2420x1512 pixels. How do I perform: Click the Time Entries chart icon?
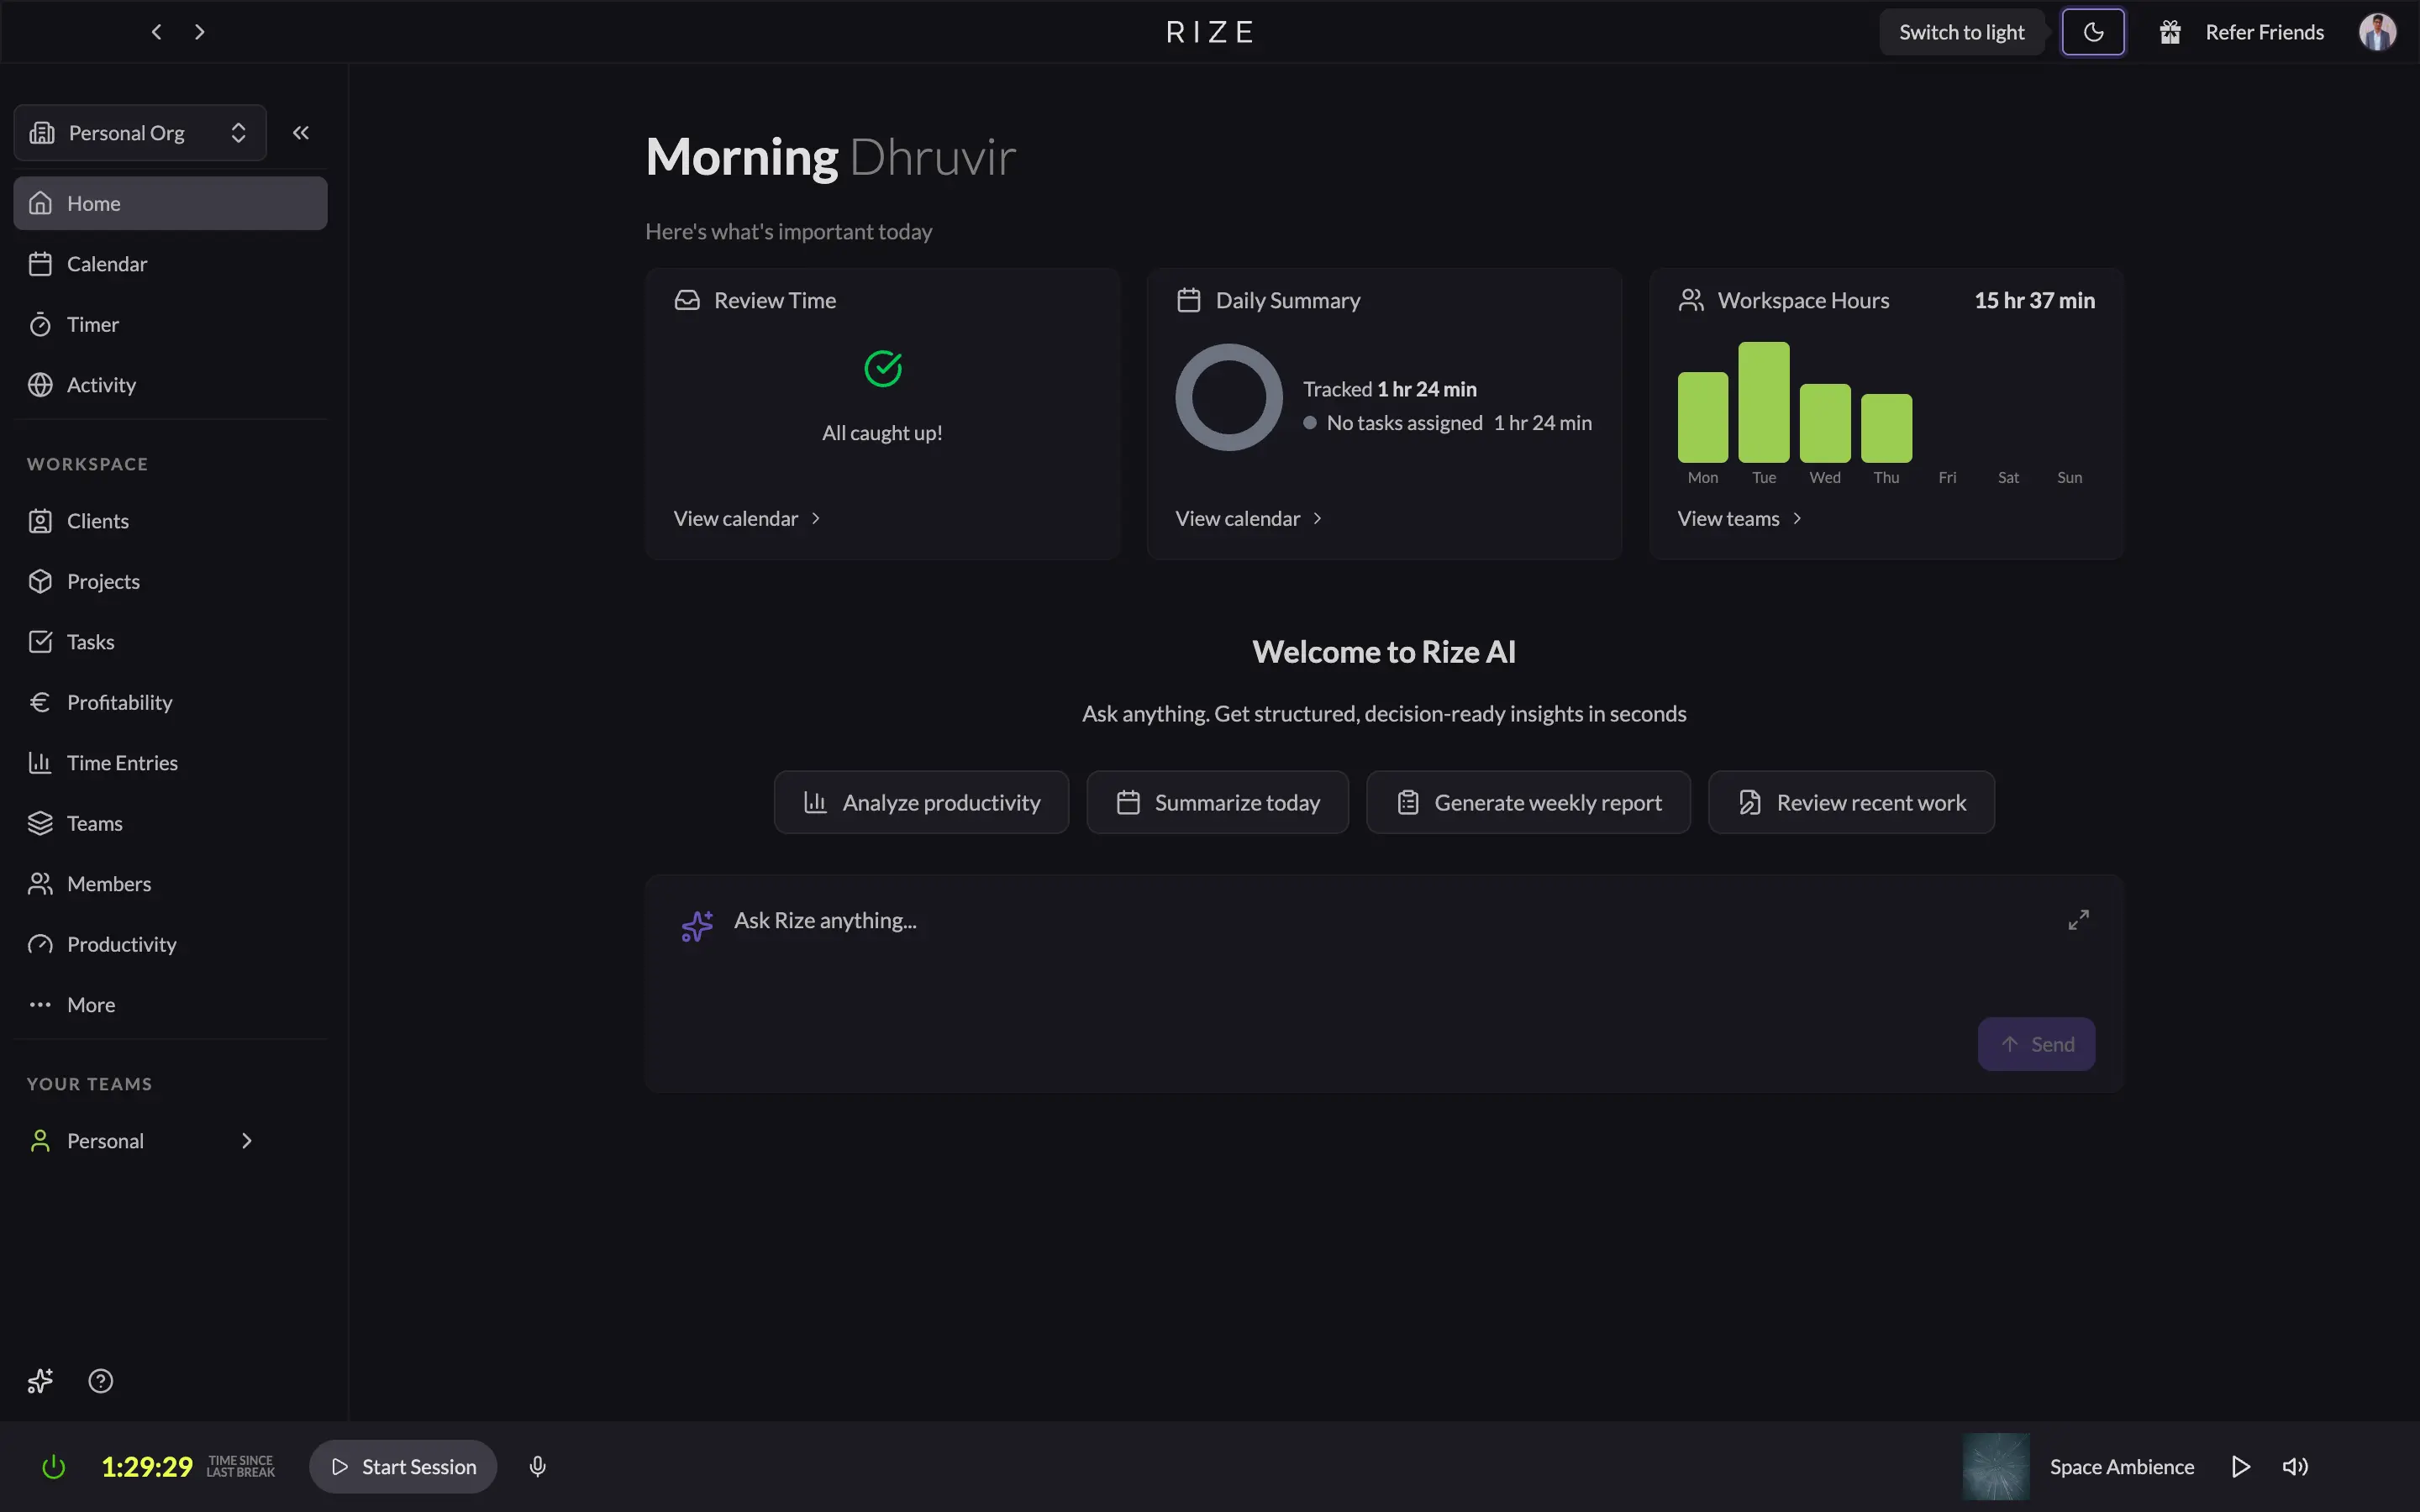(x=40, y=763)
